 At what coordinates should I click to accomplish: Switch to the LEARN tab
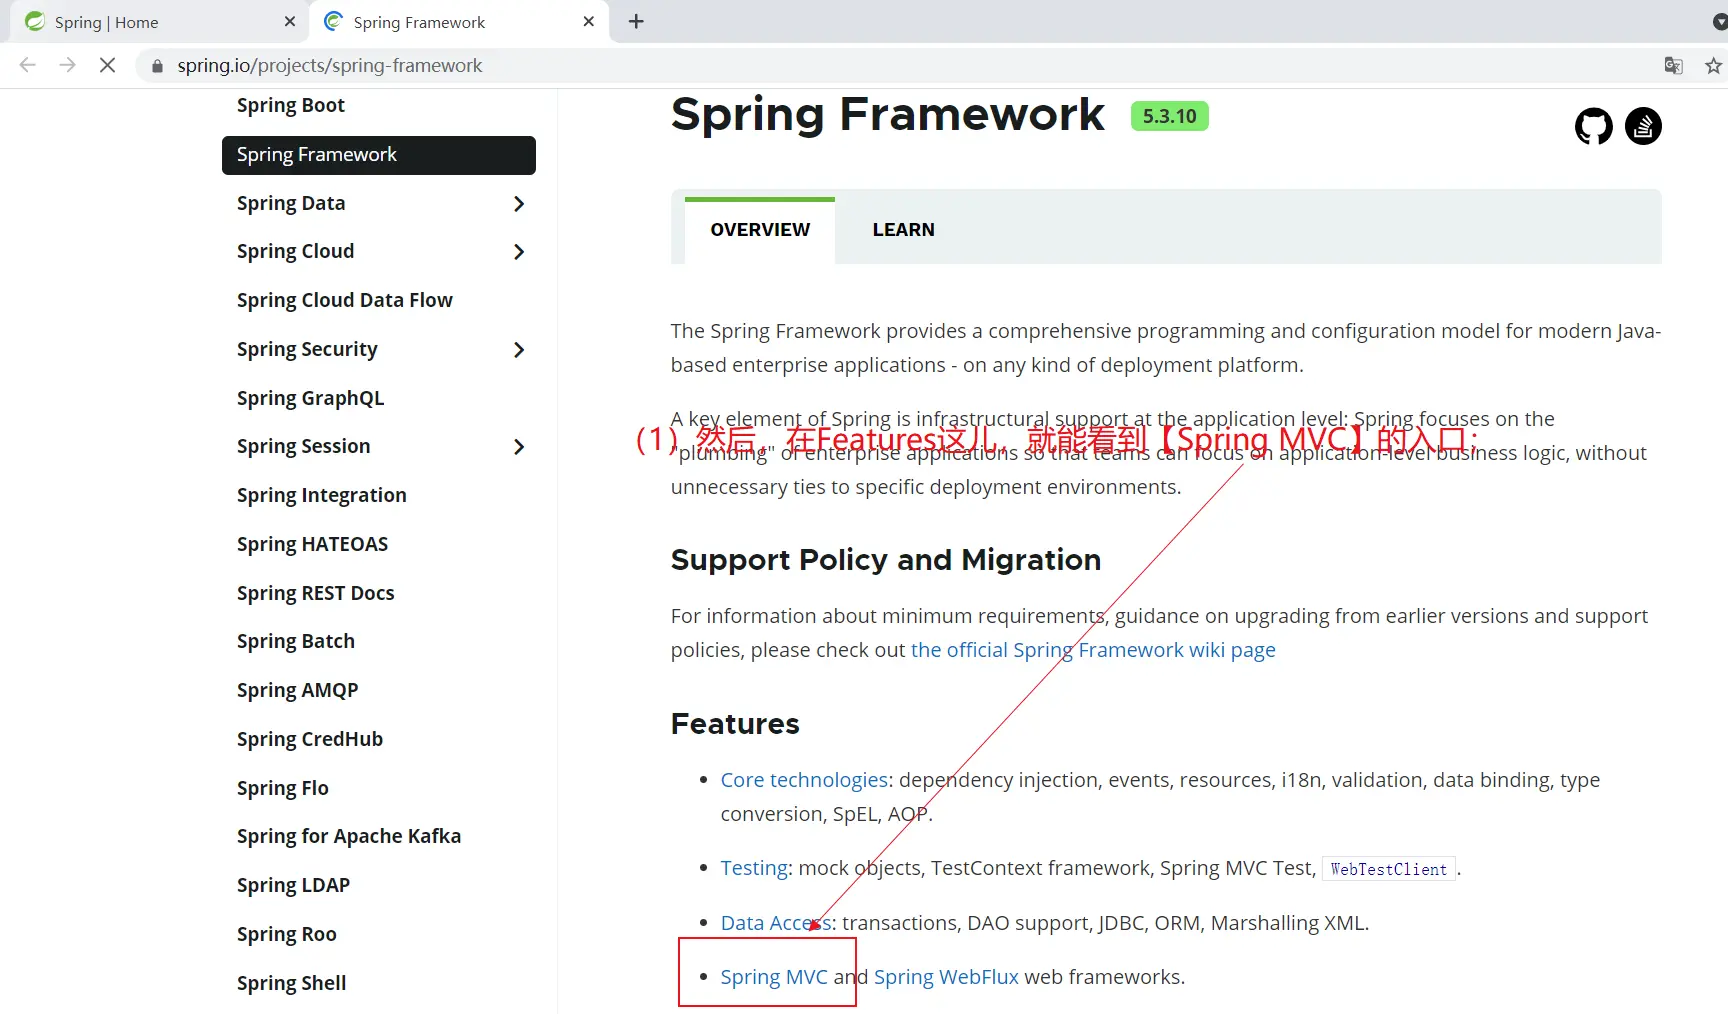[903, 230]
